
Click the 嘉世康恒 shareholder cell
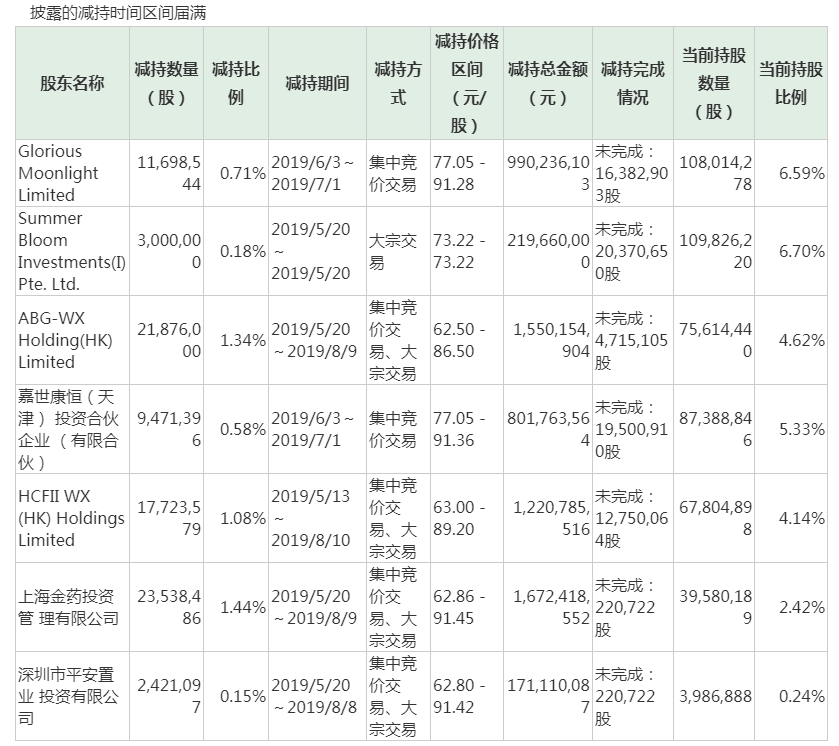pyautogui.click(x=72, y=429)
